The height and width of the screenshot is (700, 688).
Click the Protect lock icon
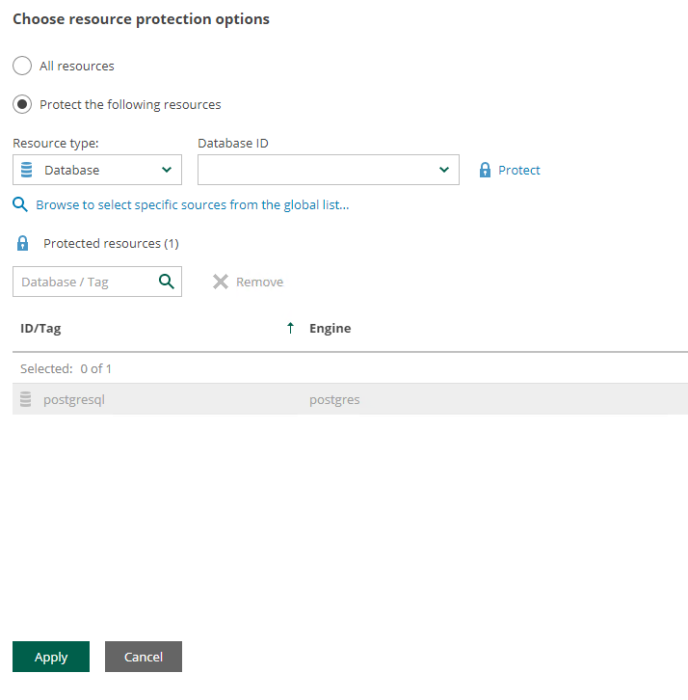coord(485,170)
